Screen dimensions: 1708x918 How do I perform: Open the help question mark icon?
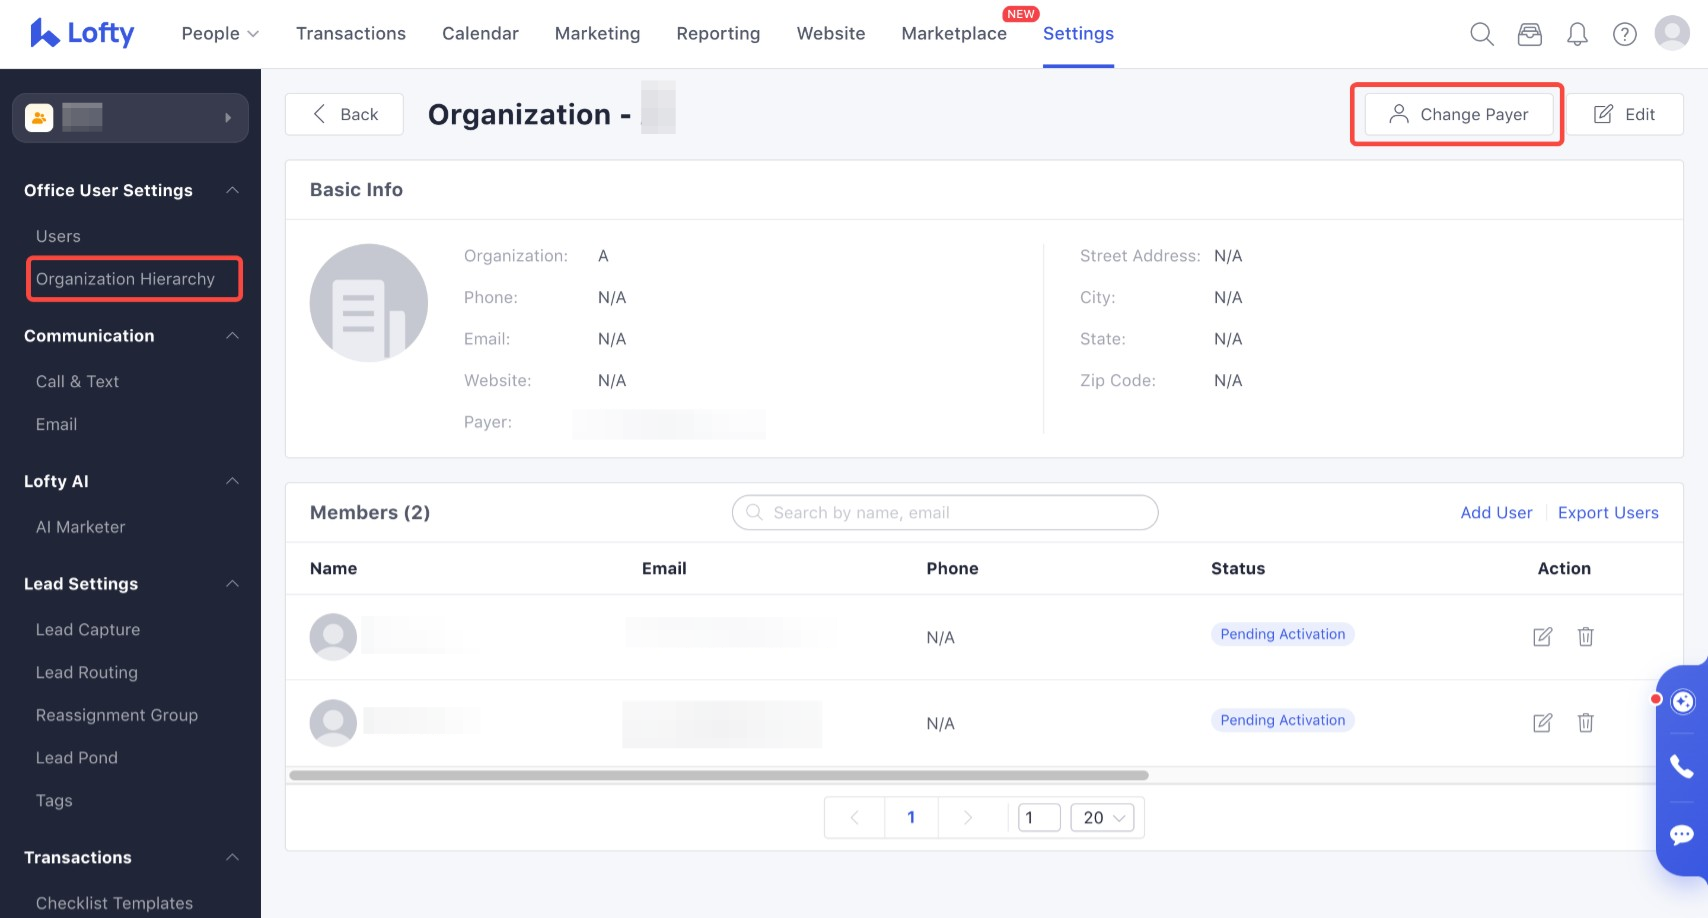[x=1624, y=34]
